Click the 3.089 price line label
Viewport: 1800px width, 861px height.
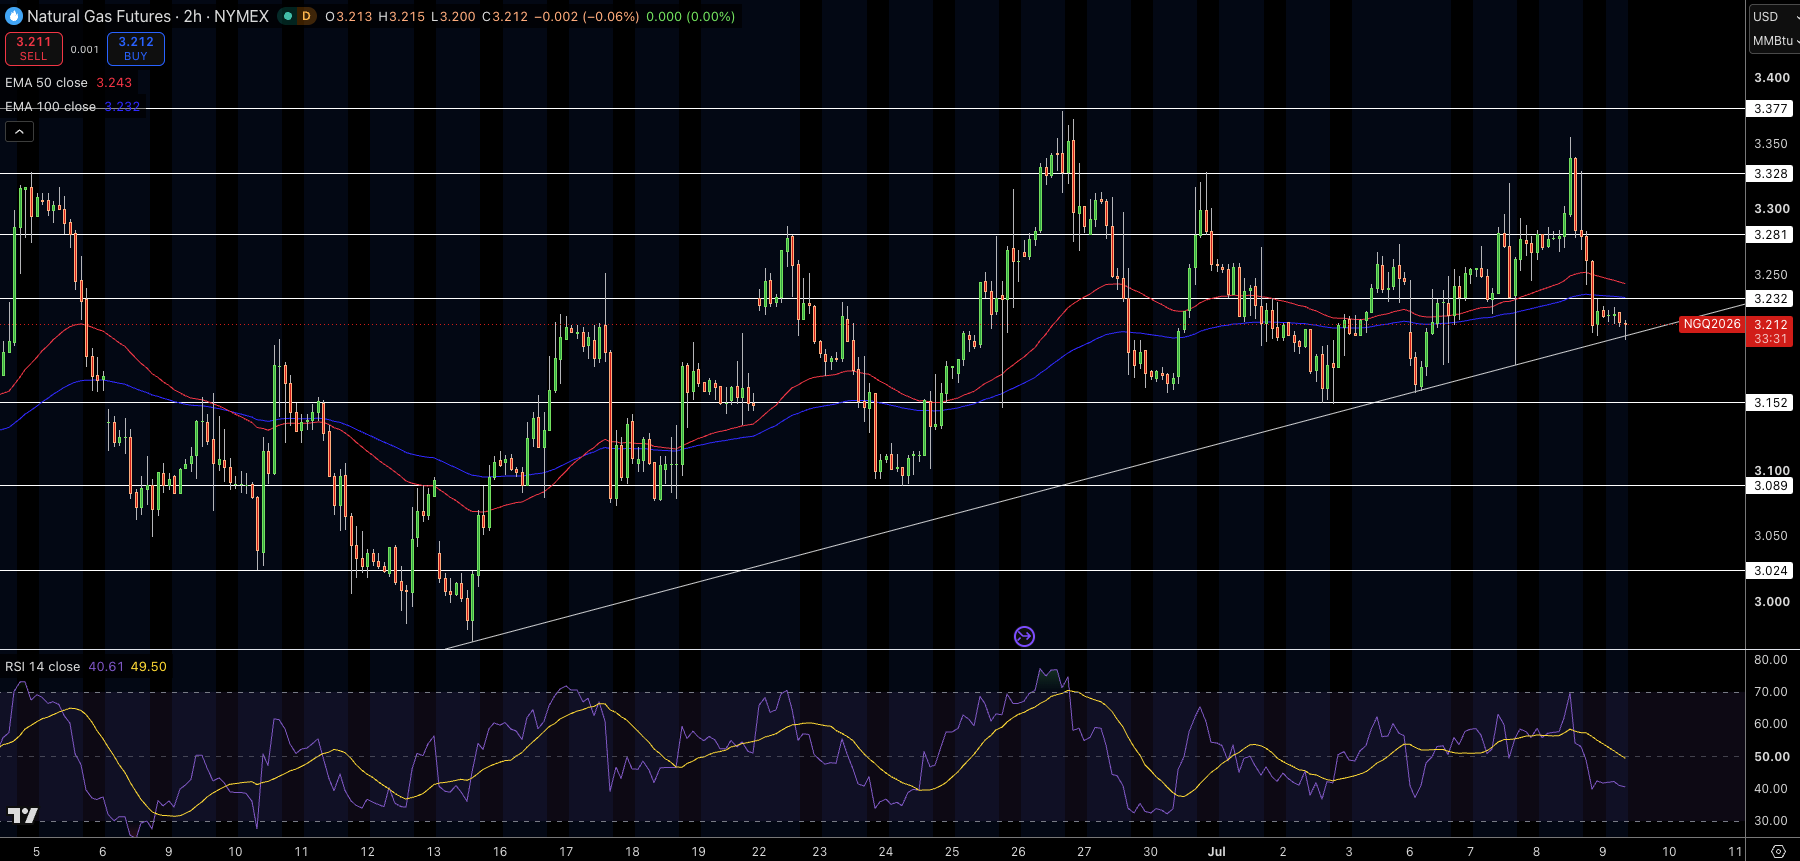1770,485
